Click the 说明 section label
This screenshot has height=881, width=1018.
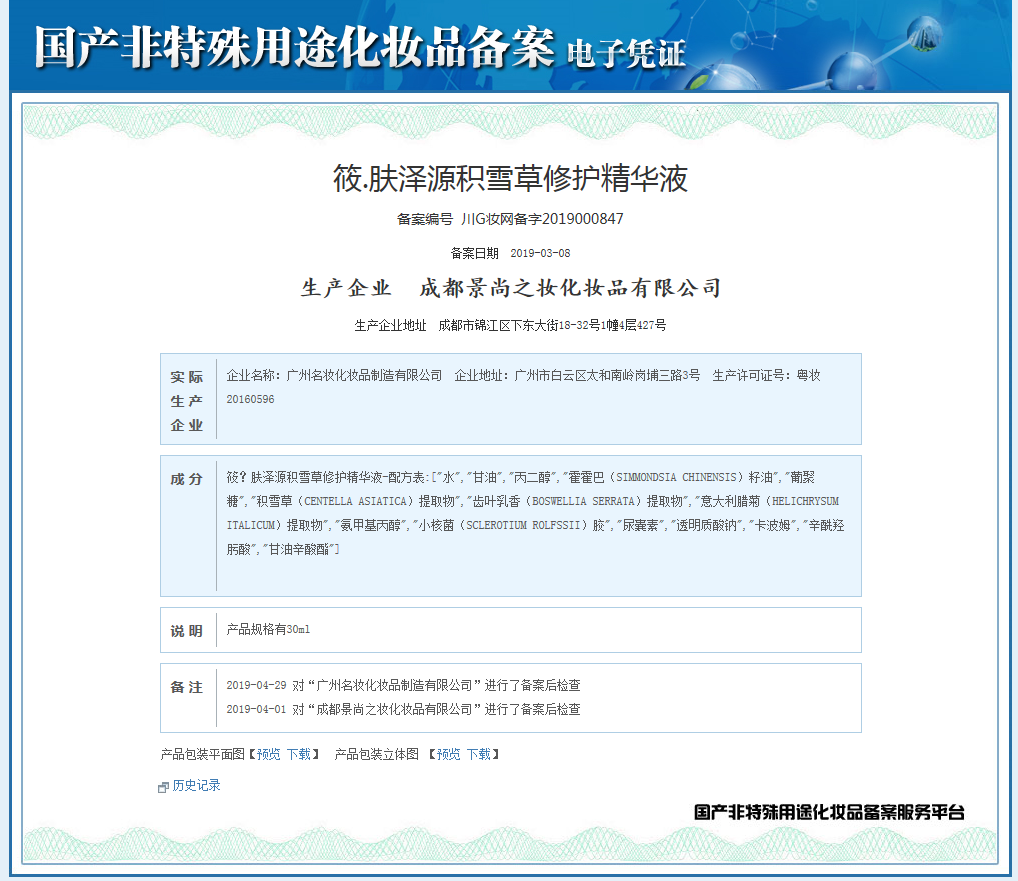click(186, 629)
